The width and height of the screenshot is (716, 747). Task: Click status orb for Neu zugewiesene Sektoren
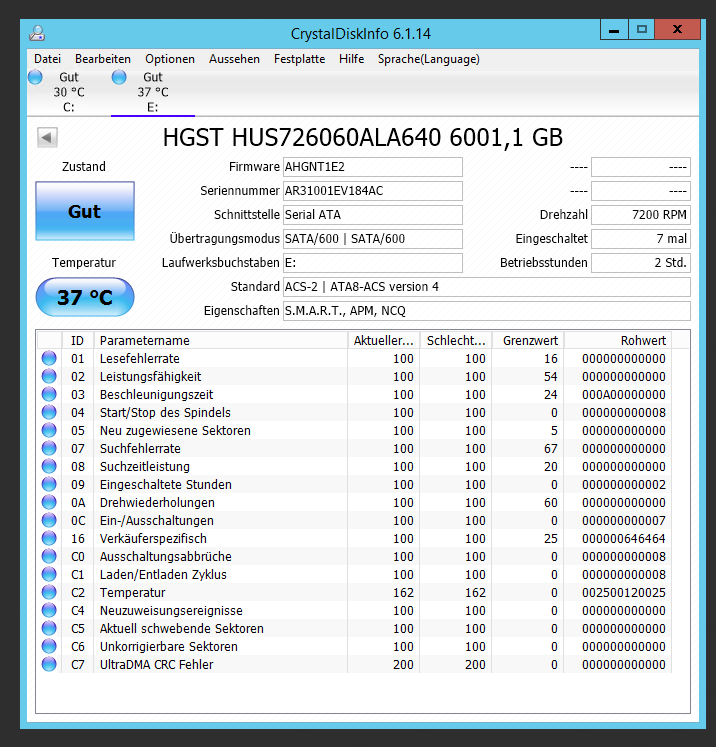[49, 430]
